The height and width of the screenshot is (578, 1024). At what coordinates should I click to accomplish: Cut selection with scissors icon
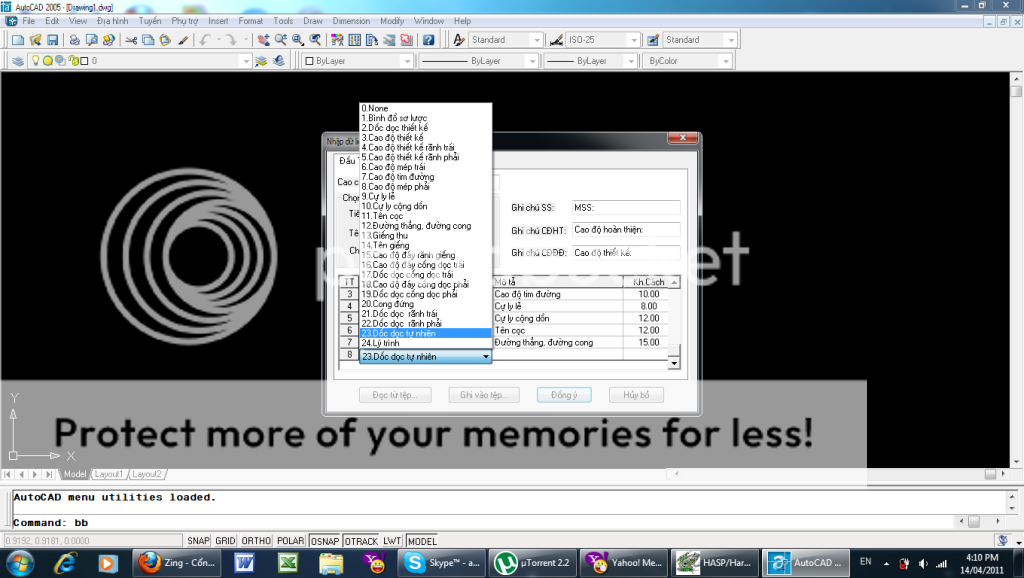coord(131,40)
